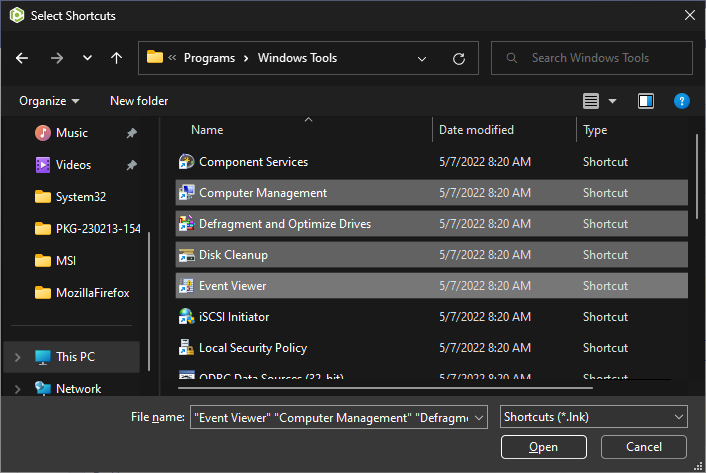Expand the address bar history dropdown
Viewport: 706px width, 473px height.
pyautogui.click(x=422, y=59)
